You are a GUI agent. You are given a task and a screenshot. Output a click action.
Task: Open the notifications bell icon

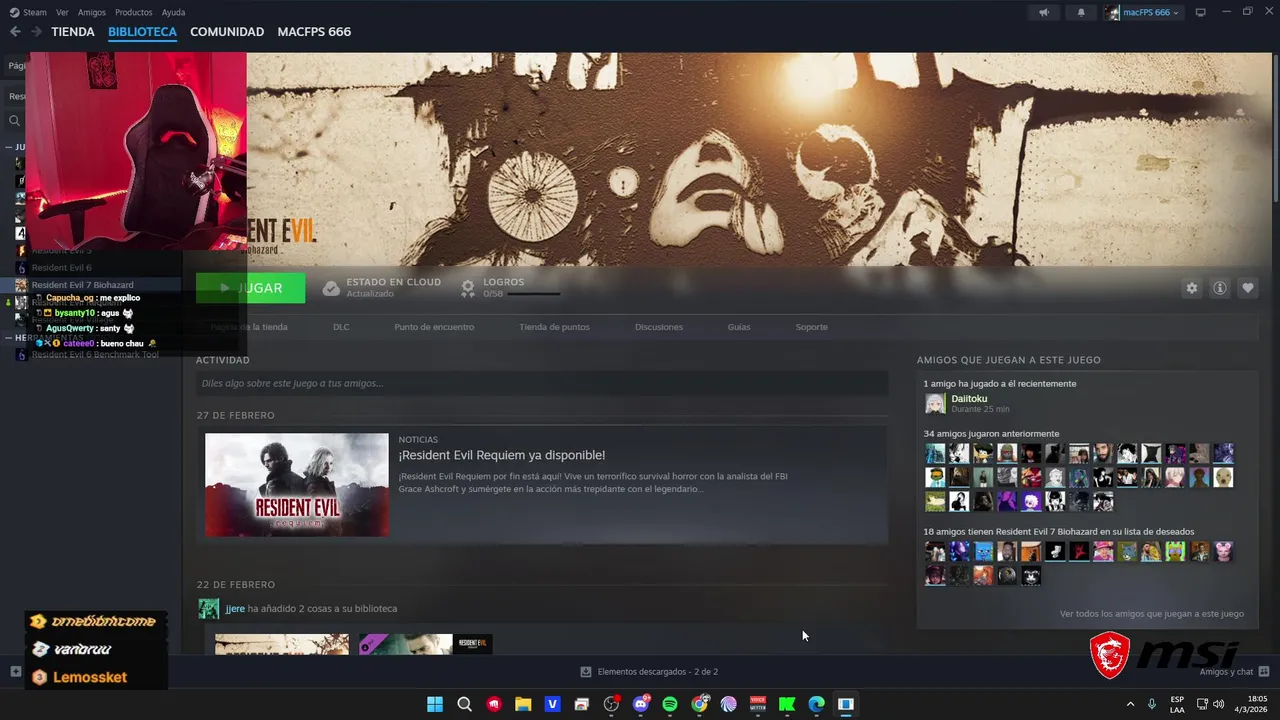point(1081,12)
